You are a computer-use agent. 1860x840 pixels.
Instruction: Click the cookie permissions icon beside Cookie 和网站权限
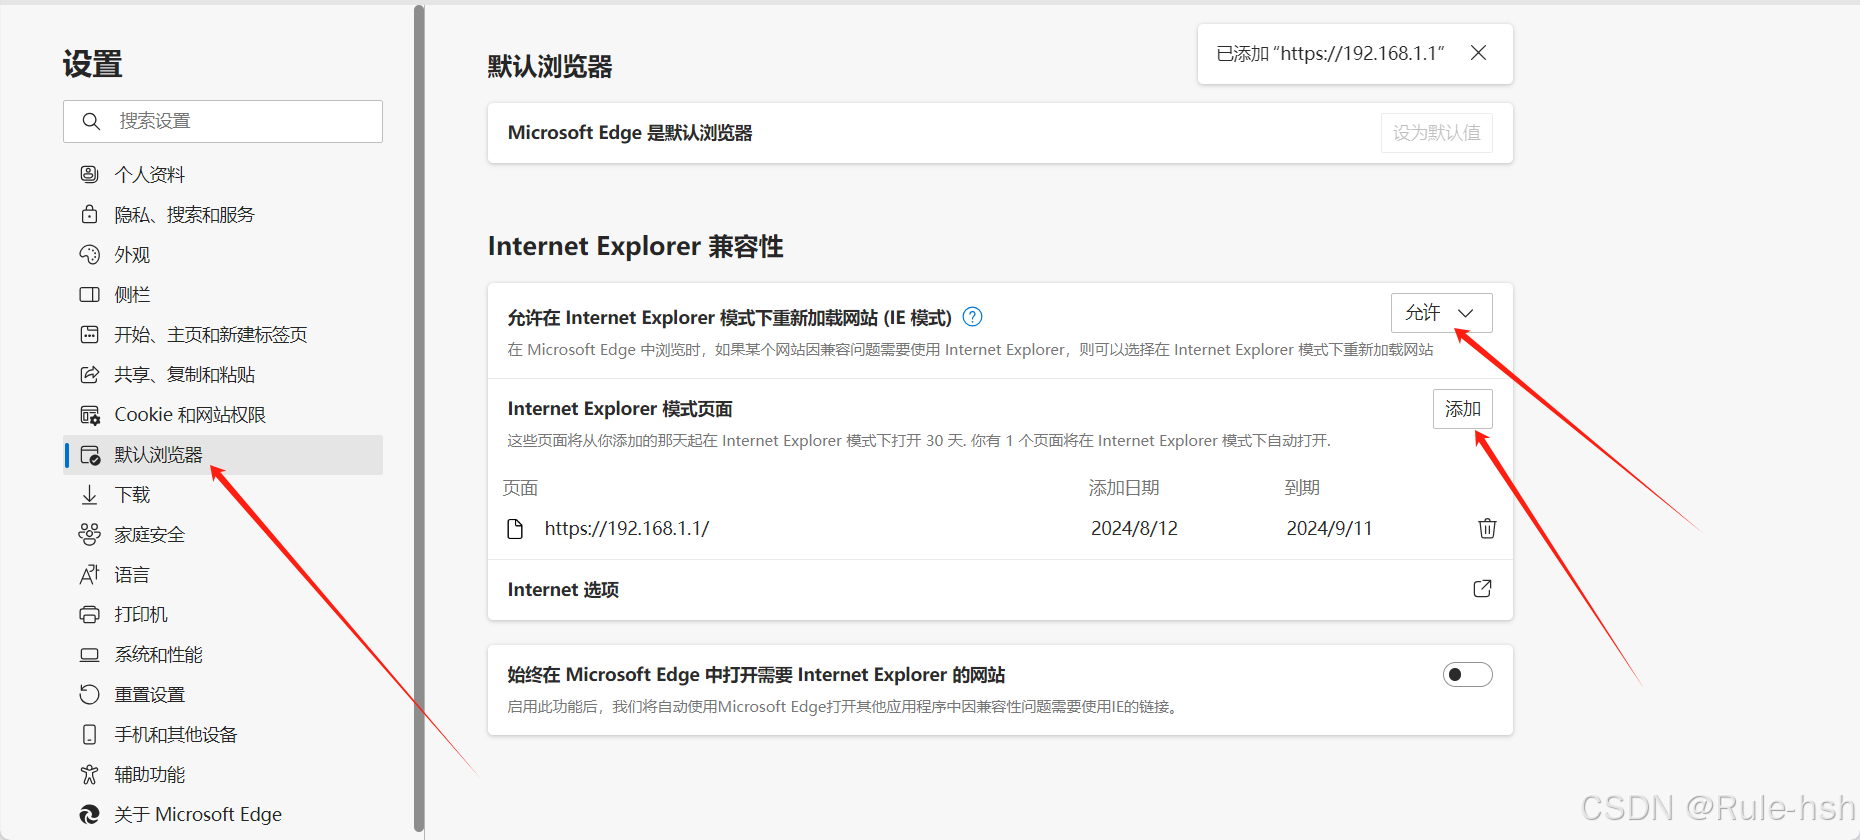point(89,414)
